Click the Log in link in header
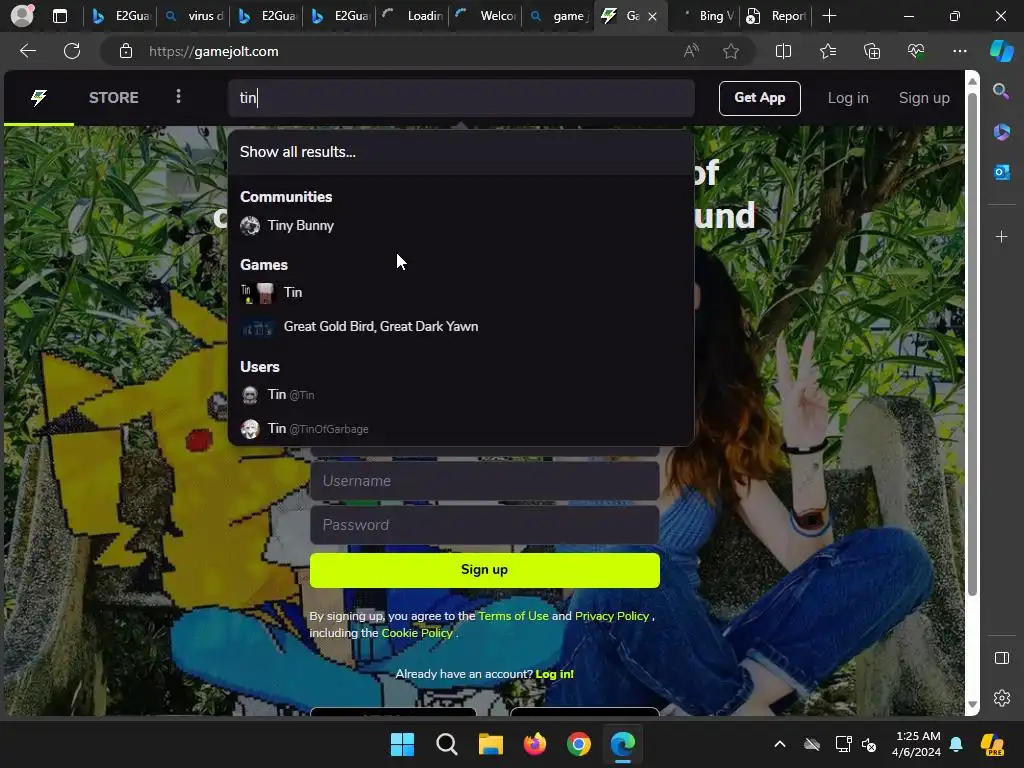 [848, 98]
